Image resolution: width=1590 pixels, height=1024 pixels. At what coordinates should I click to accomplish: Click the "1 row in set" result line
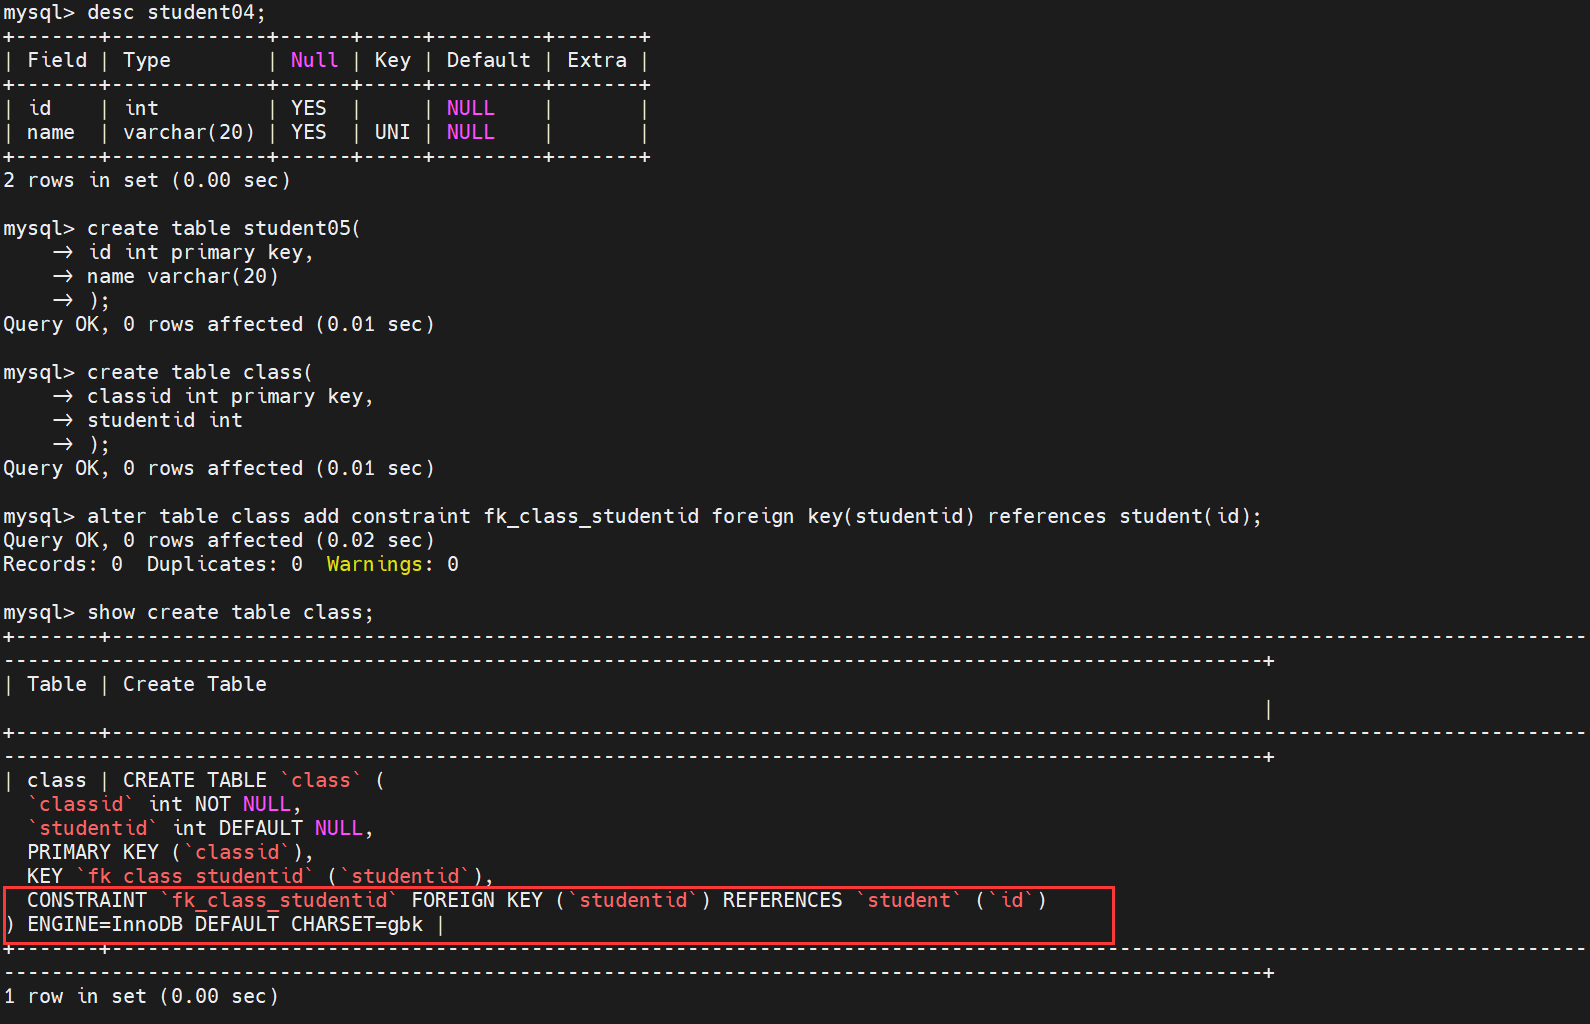[140, 996]
